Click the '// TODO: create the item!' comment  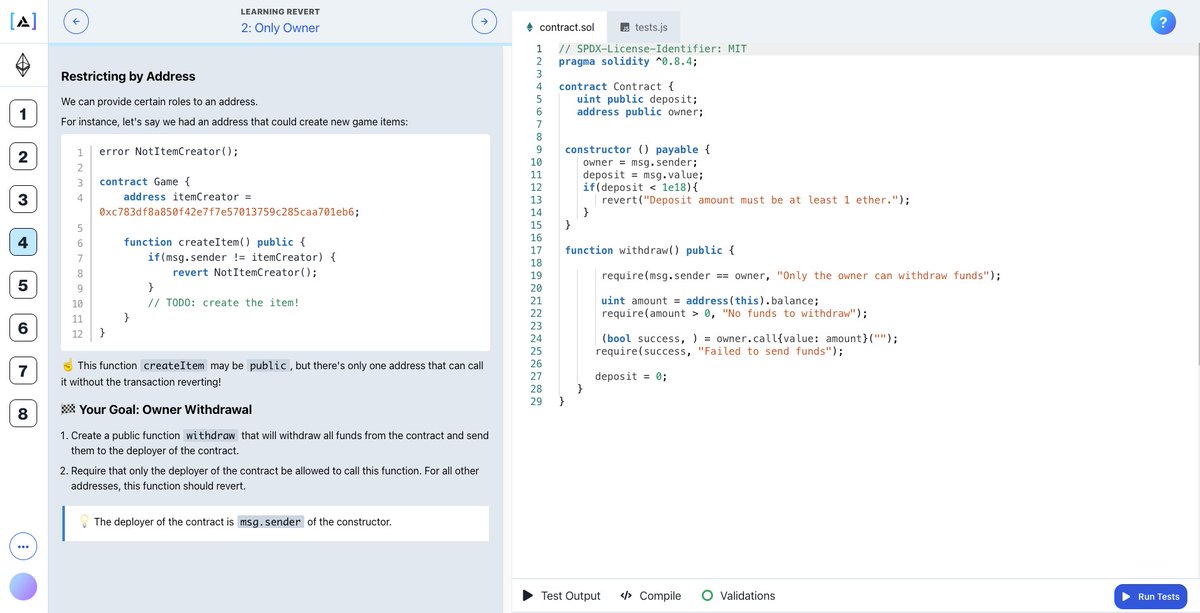[x=223, y=302]
